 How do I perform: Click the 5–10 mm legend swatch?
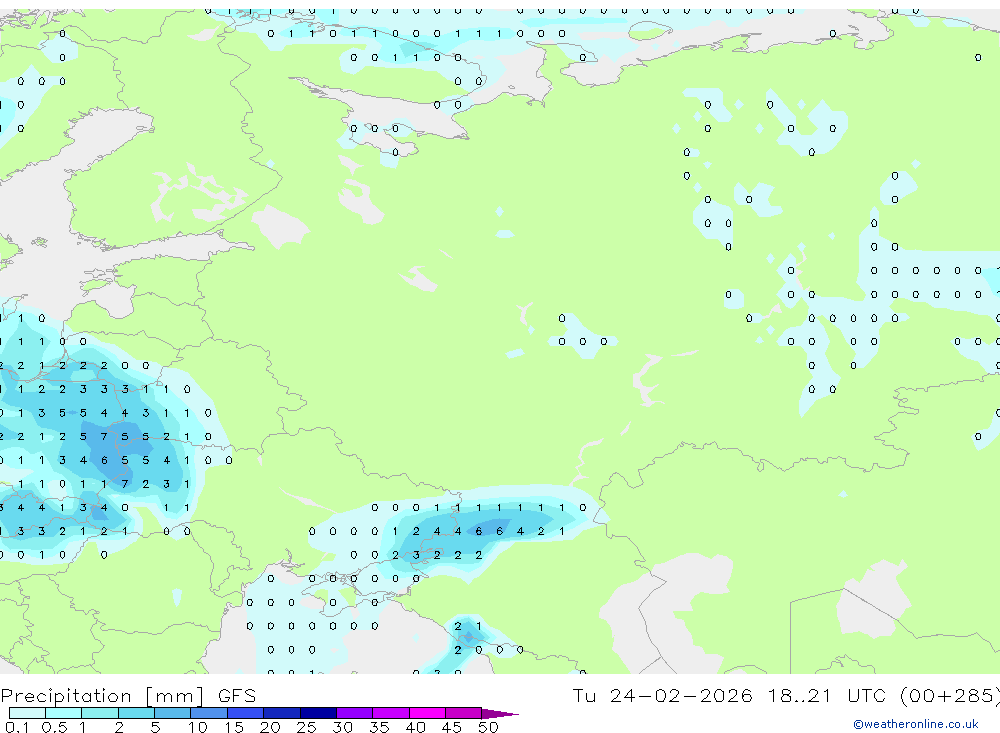tap(173, 713)
